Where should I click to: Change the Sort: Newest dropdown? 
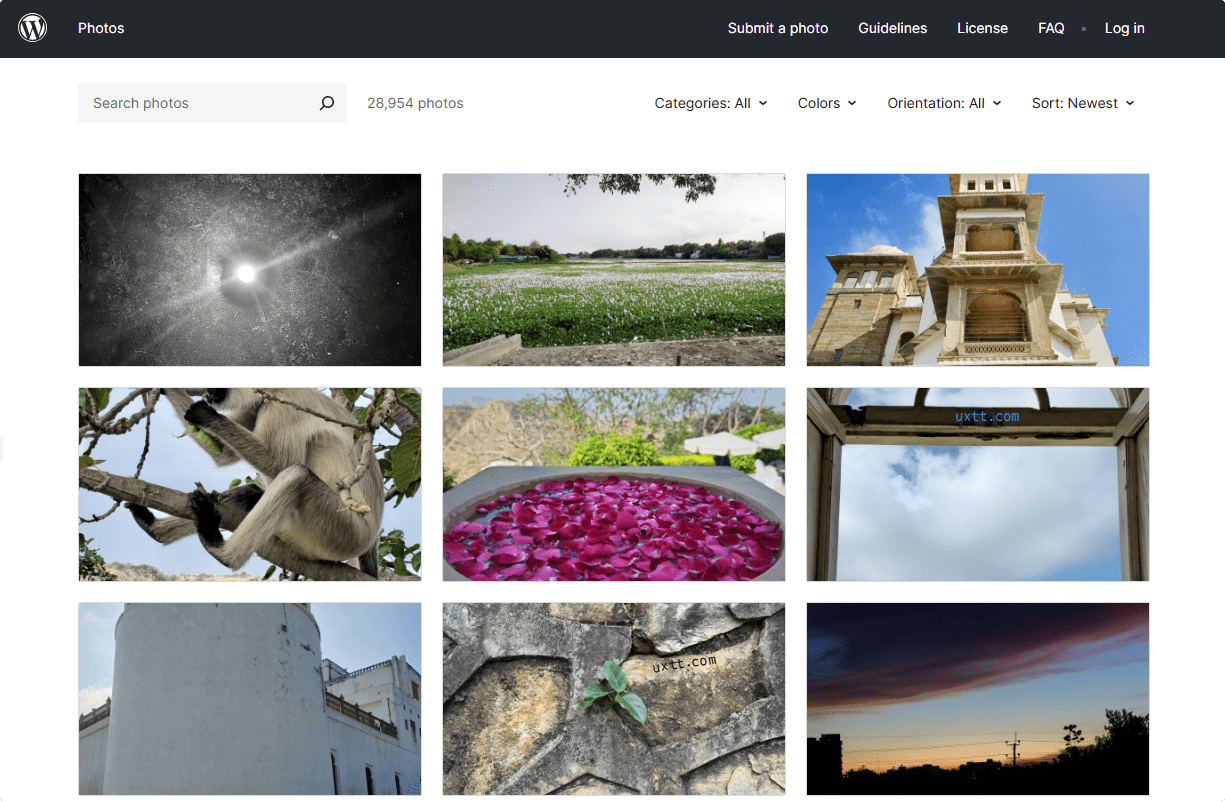click(1082, 103)
